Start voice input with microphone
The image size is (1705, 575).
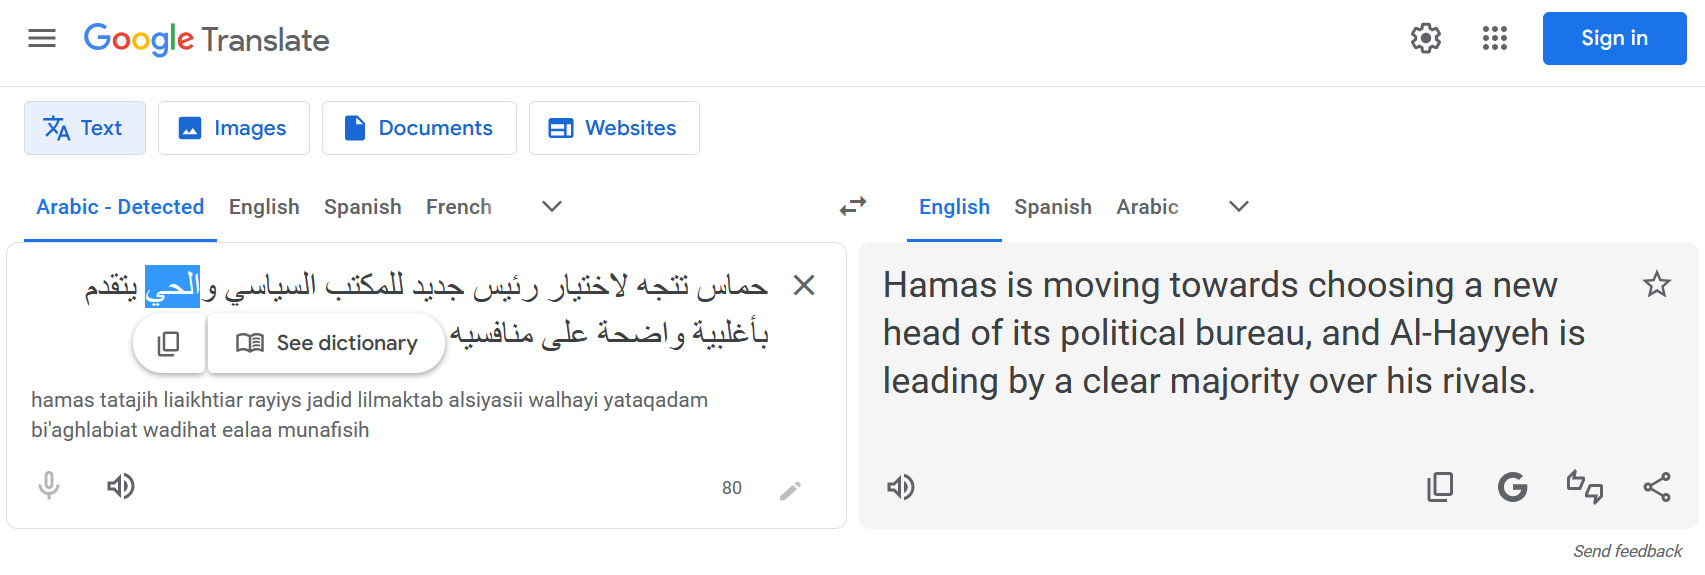point(49,486)
